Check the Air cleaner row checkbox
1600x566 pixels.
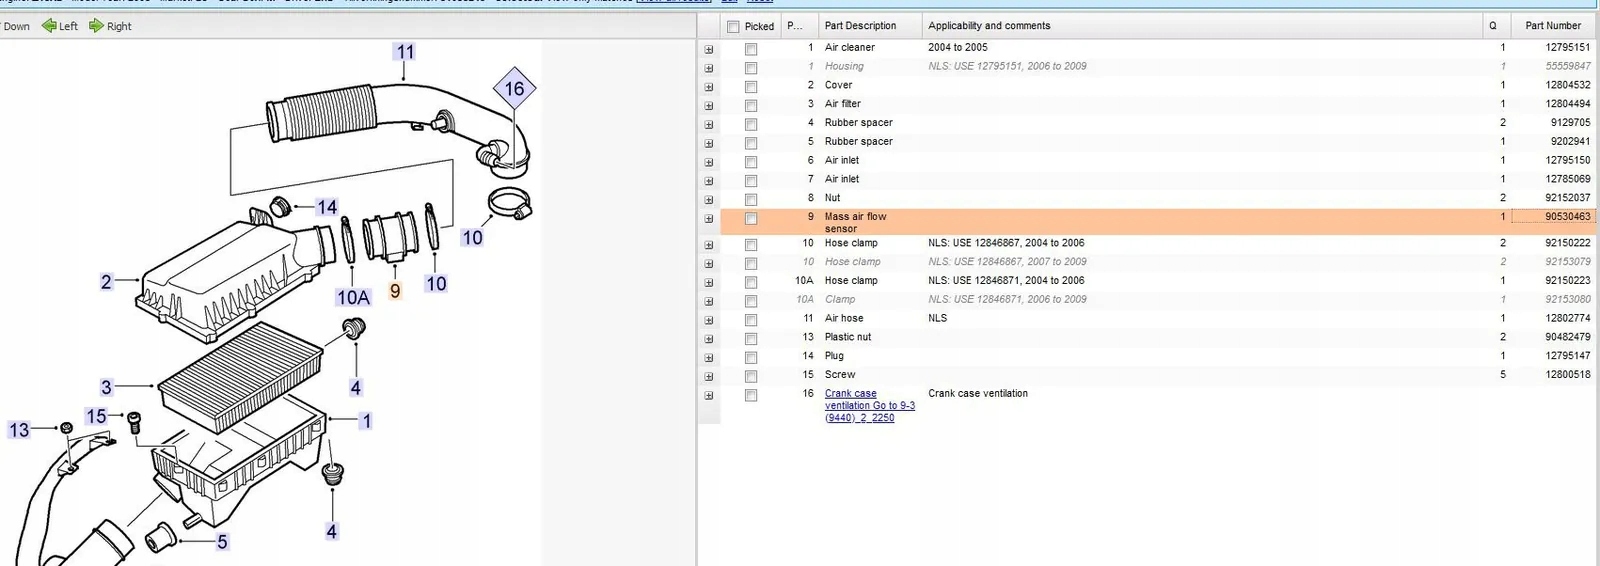pos(751,49)
